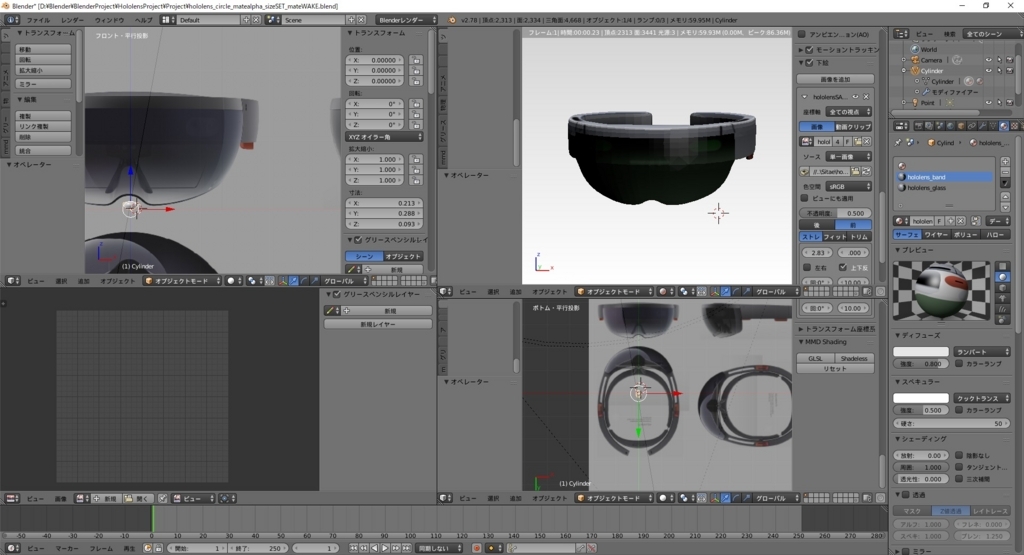Open the ランバート diffuse shader dropdown

[982, 352]
